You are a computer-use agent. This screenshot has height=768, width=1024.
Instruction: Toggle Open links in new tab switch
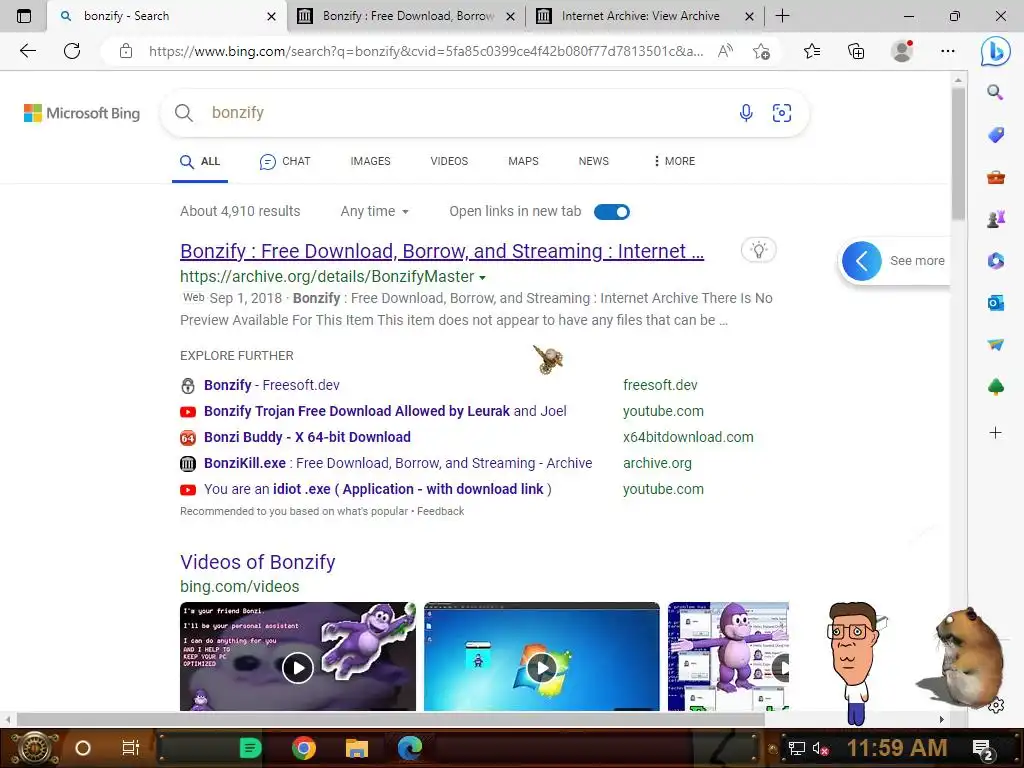coord(612,212)
